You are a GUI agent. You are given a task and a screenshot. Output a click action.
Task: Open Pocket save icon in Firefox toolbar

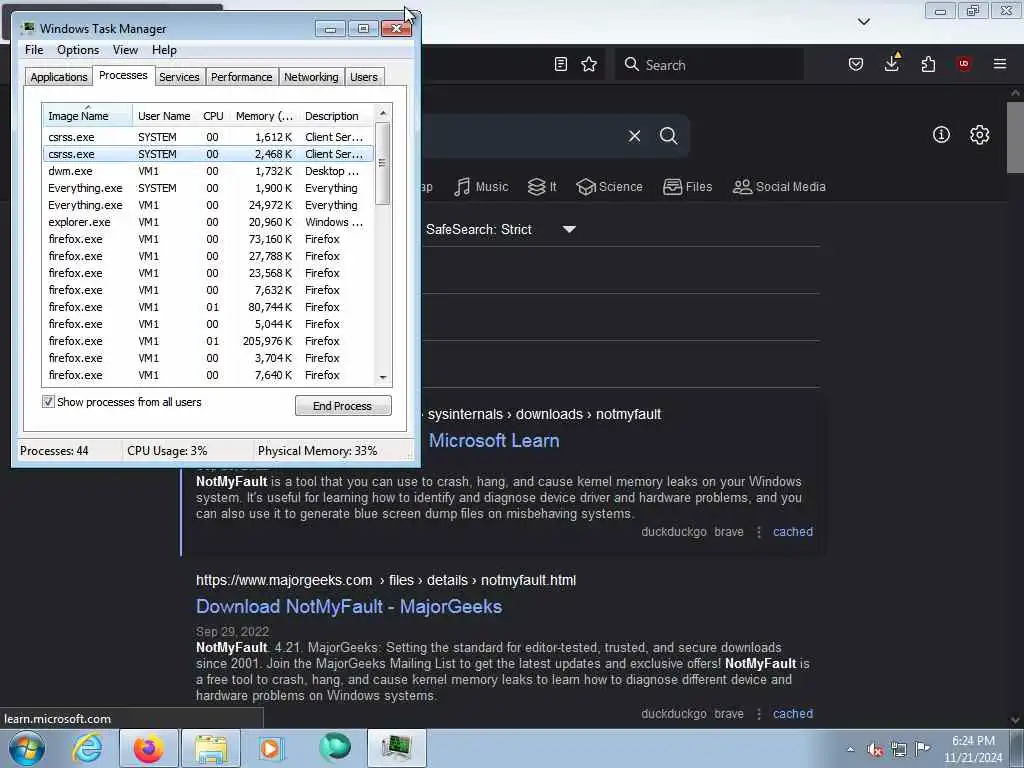(856, 64)
